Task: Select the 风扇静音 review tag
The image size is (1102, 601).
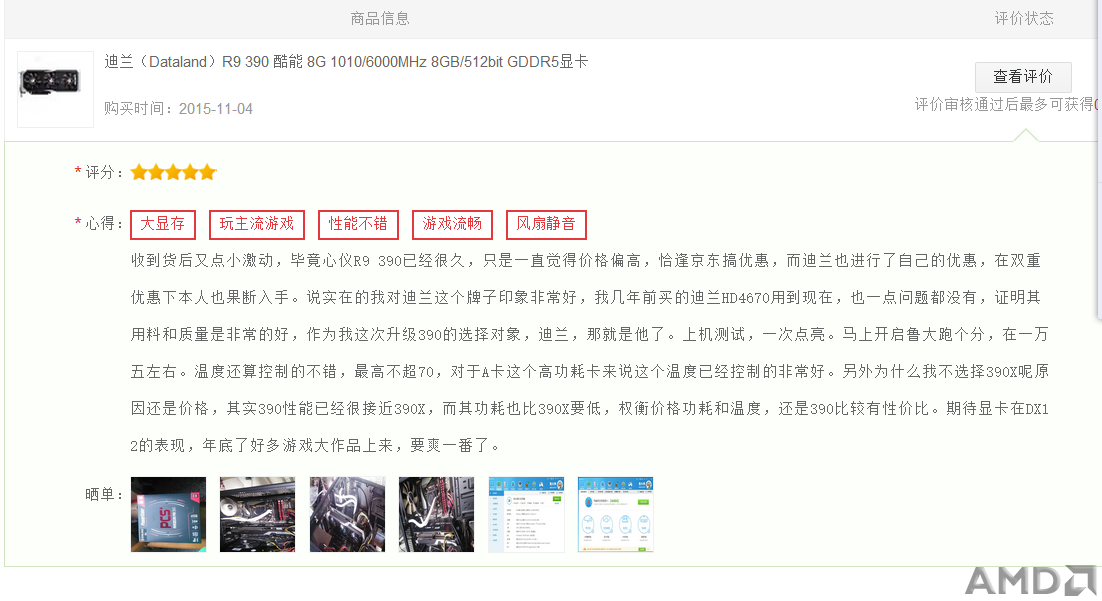Action: point(546,224)
